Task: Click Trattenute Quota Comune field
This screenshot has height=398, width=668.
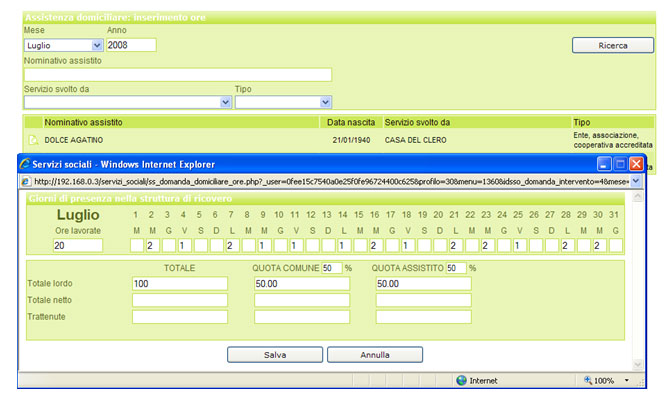Action: [302, 317]
